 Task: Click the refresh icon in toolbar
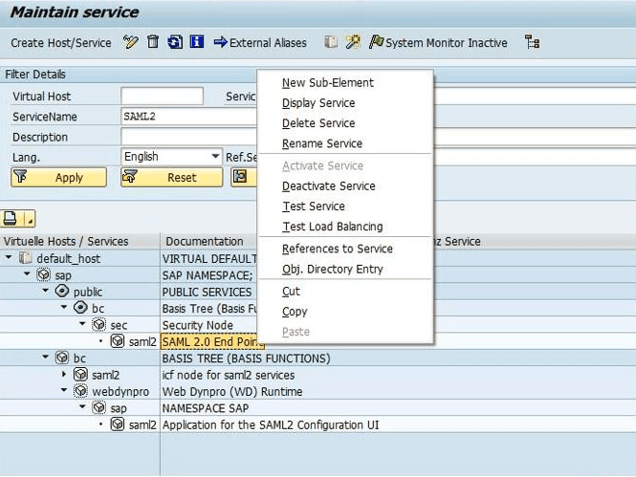pyautogui.click(x=175, y=42)
